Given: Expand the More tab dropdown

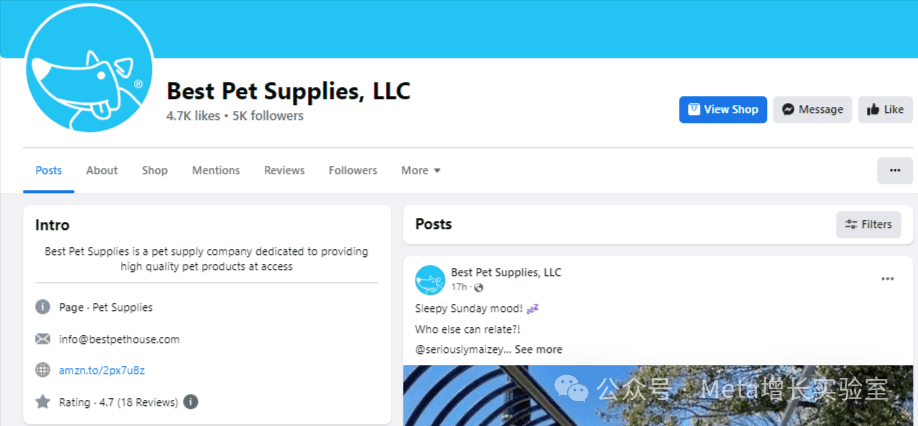Looking at the screenshot, I should tap(421, 170).
